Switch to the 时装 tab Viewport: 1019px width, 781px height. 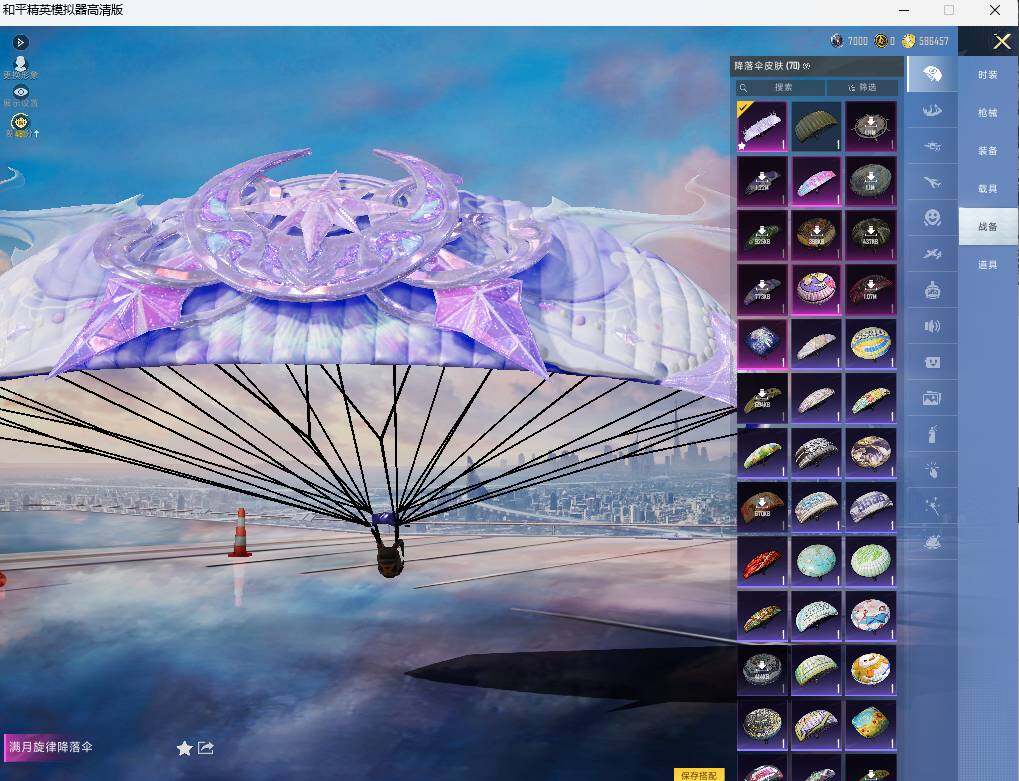(x=988, y=75)
